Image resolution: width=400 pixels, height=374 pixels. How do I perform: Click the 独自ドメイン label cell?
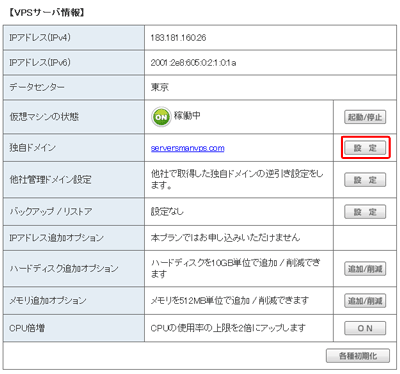[74, 148]
